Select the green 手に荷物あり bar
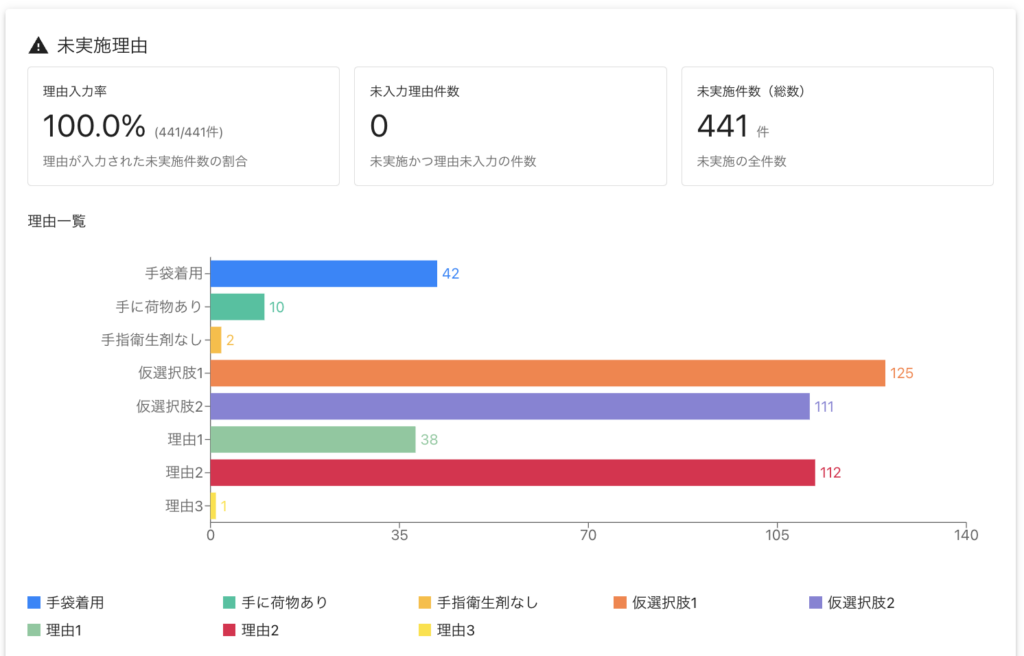Screen dimensions: 1024x656 click(x=237, y=307)
